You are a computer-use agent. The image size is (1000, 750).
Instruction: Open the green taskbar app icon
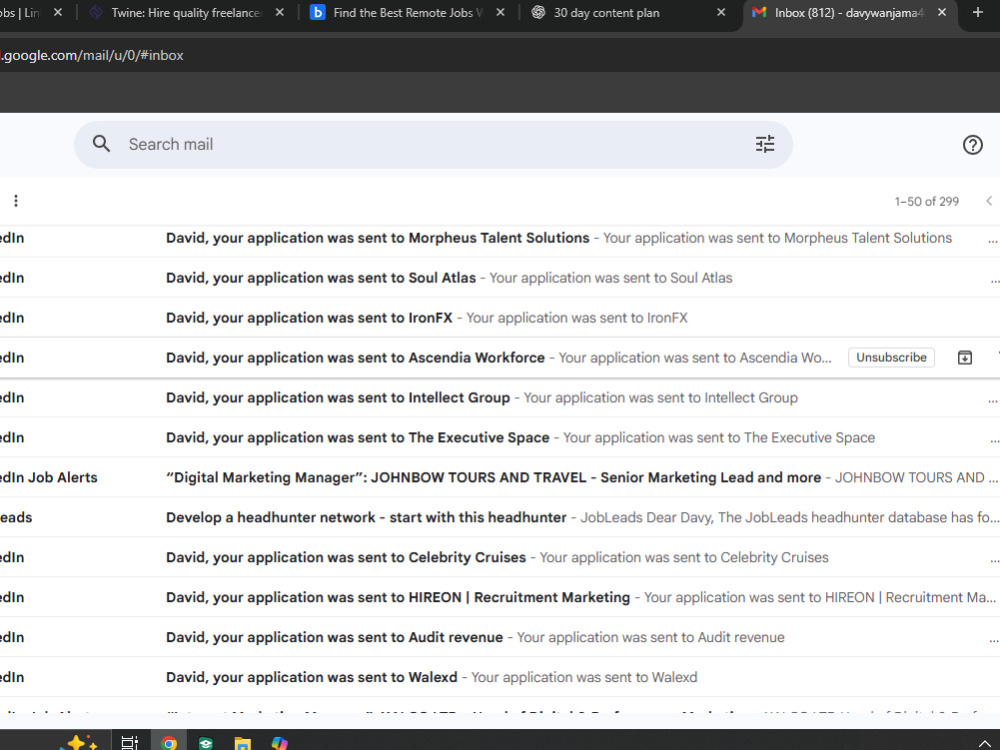pyautogui.click(x=205, y=743)
